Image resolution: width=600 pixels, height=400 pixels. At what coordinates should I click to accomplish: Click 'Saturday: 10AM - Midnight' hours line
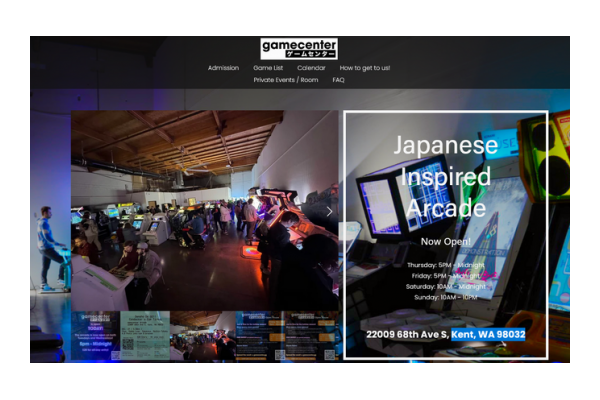point(446,286)
